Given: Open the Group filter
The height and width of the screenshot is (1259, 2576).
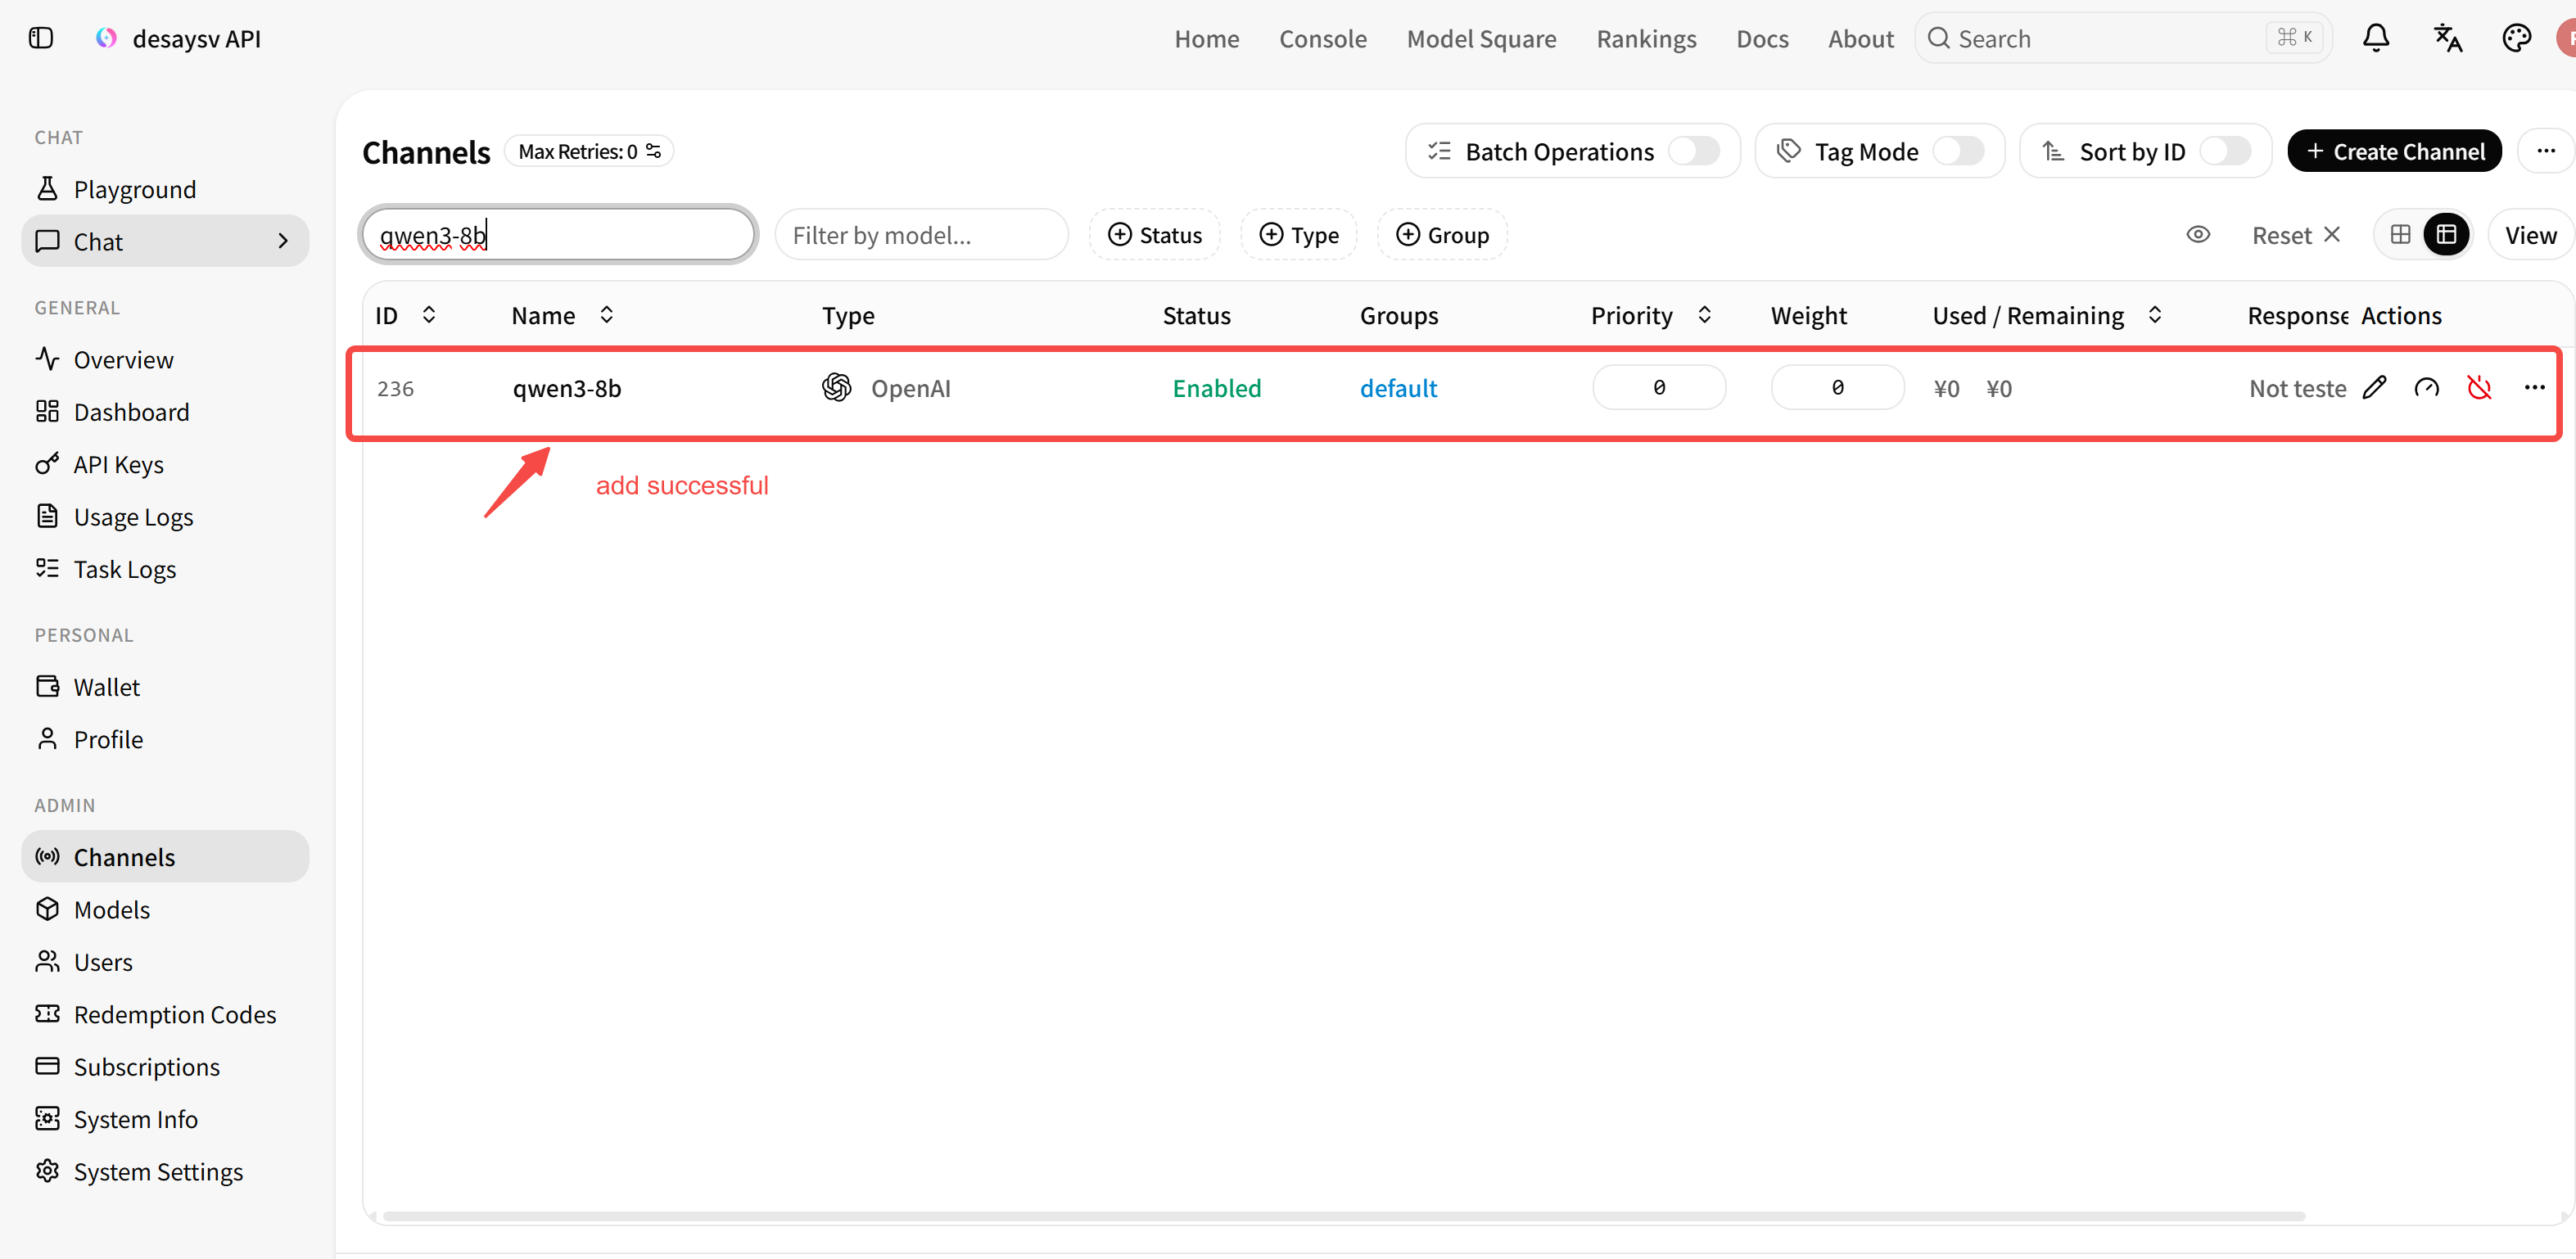Looking at the screenshot, I should tap(1442, 235).
